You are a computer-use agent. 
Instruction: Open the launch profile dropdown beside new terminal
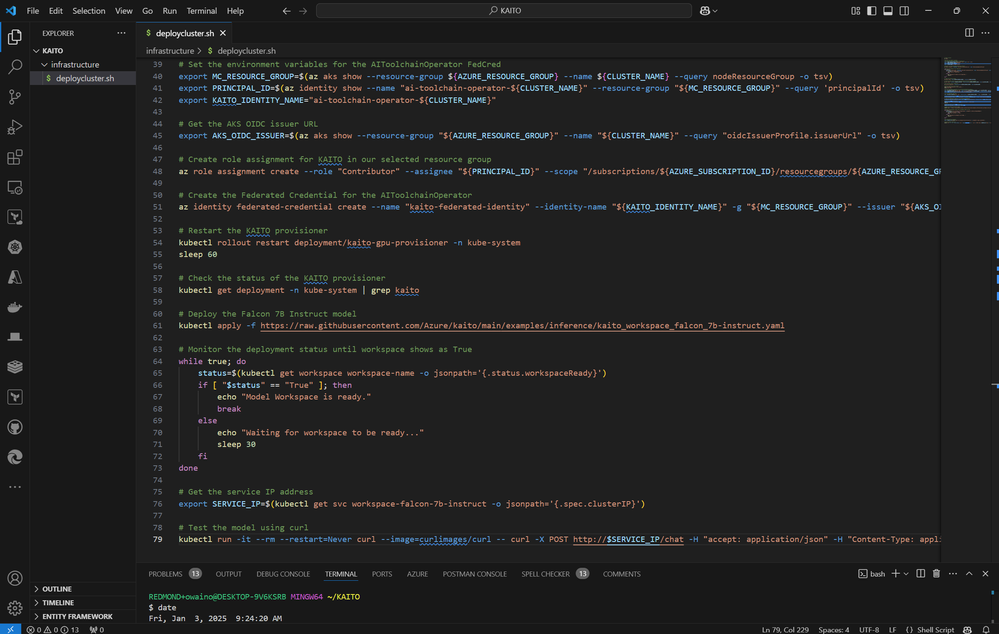(906, 574)
